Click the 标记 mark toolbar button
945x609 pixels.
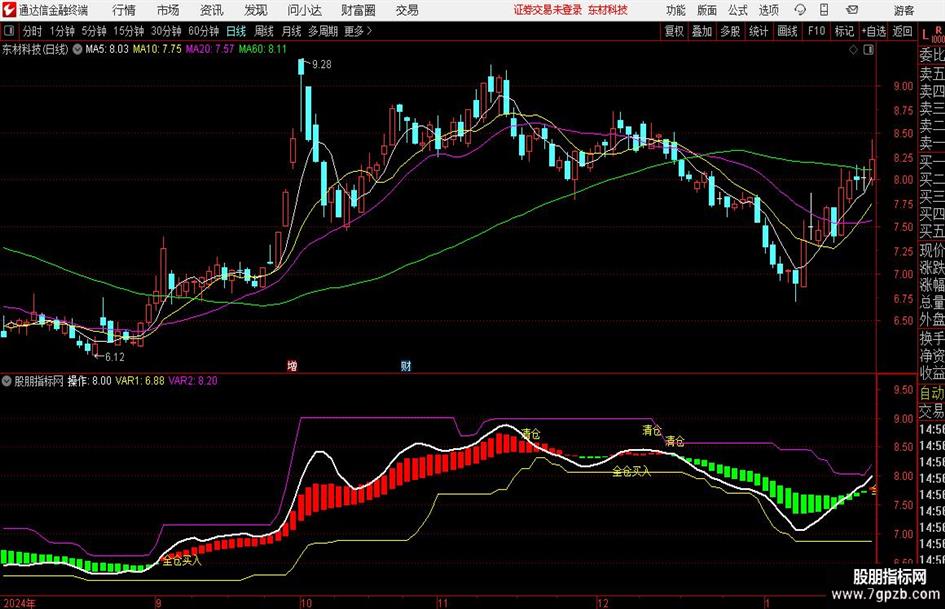pyautogui.click(x=844, y=31)
